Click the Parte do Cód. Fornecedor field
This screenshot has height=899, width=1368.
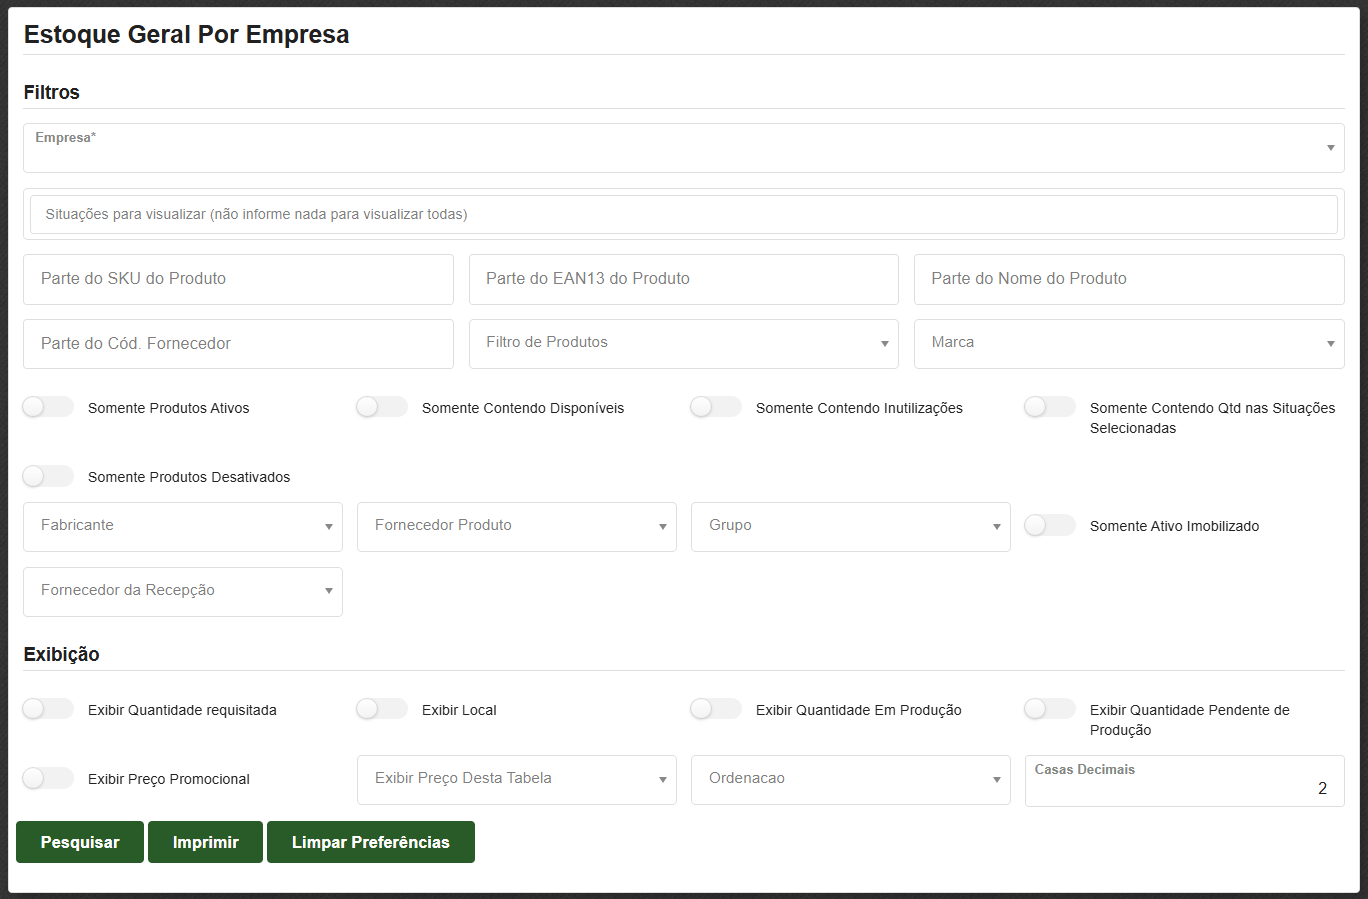(238, 344)
